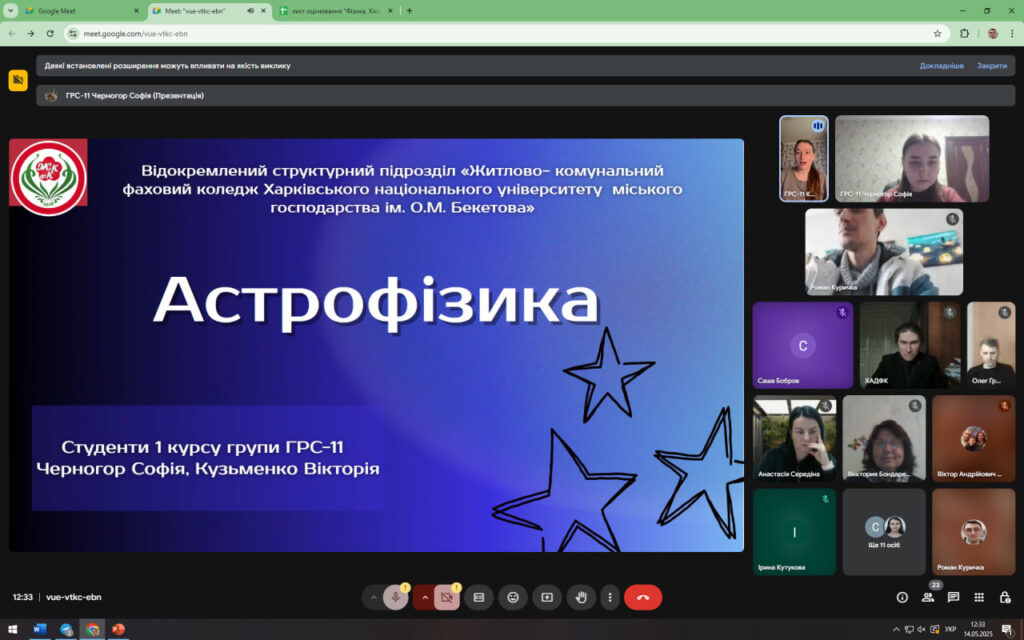Screen dimensions: 1024x640
Task: Toggle the microphone button
Action: [395, 597]
